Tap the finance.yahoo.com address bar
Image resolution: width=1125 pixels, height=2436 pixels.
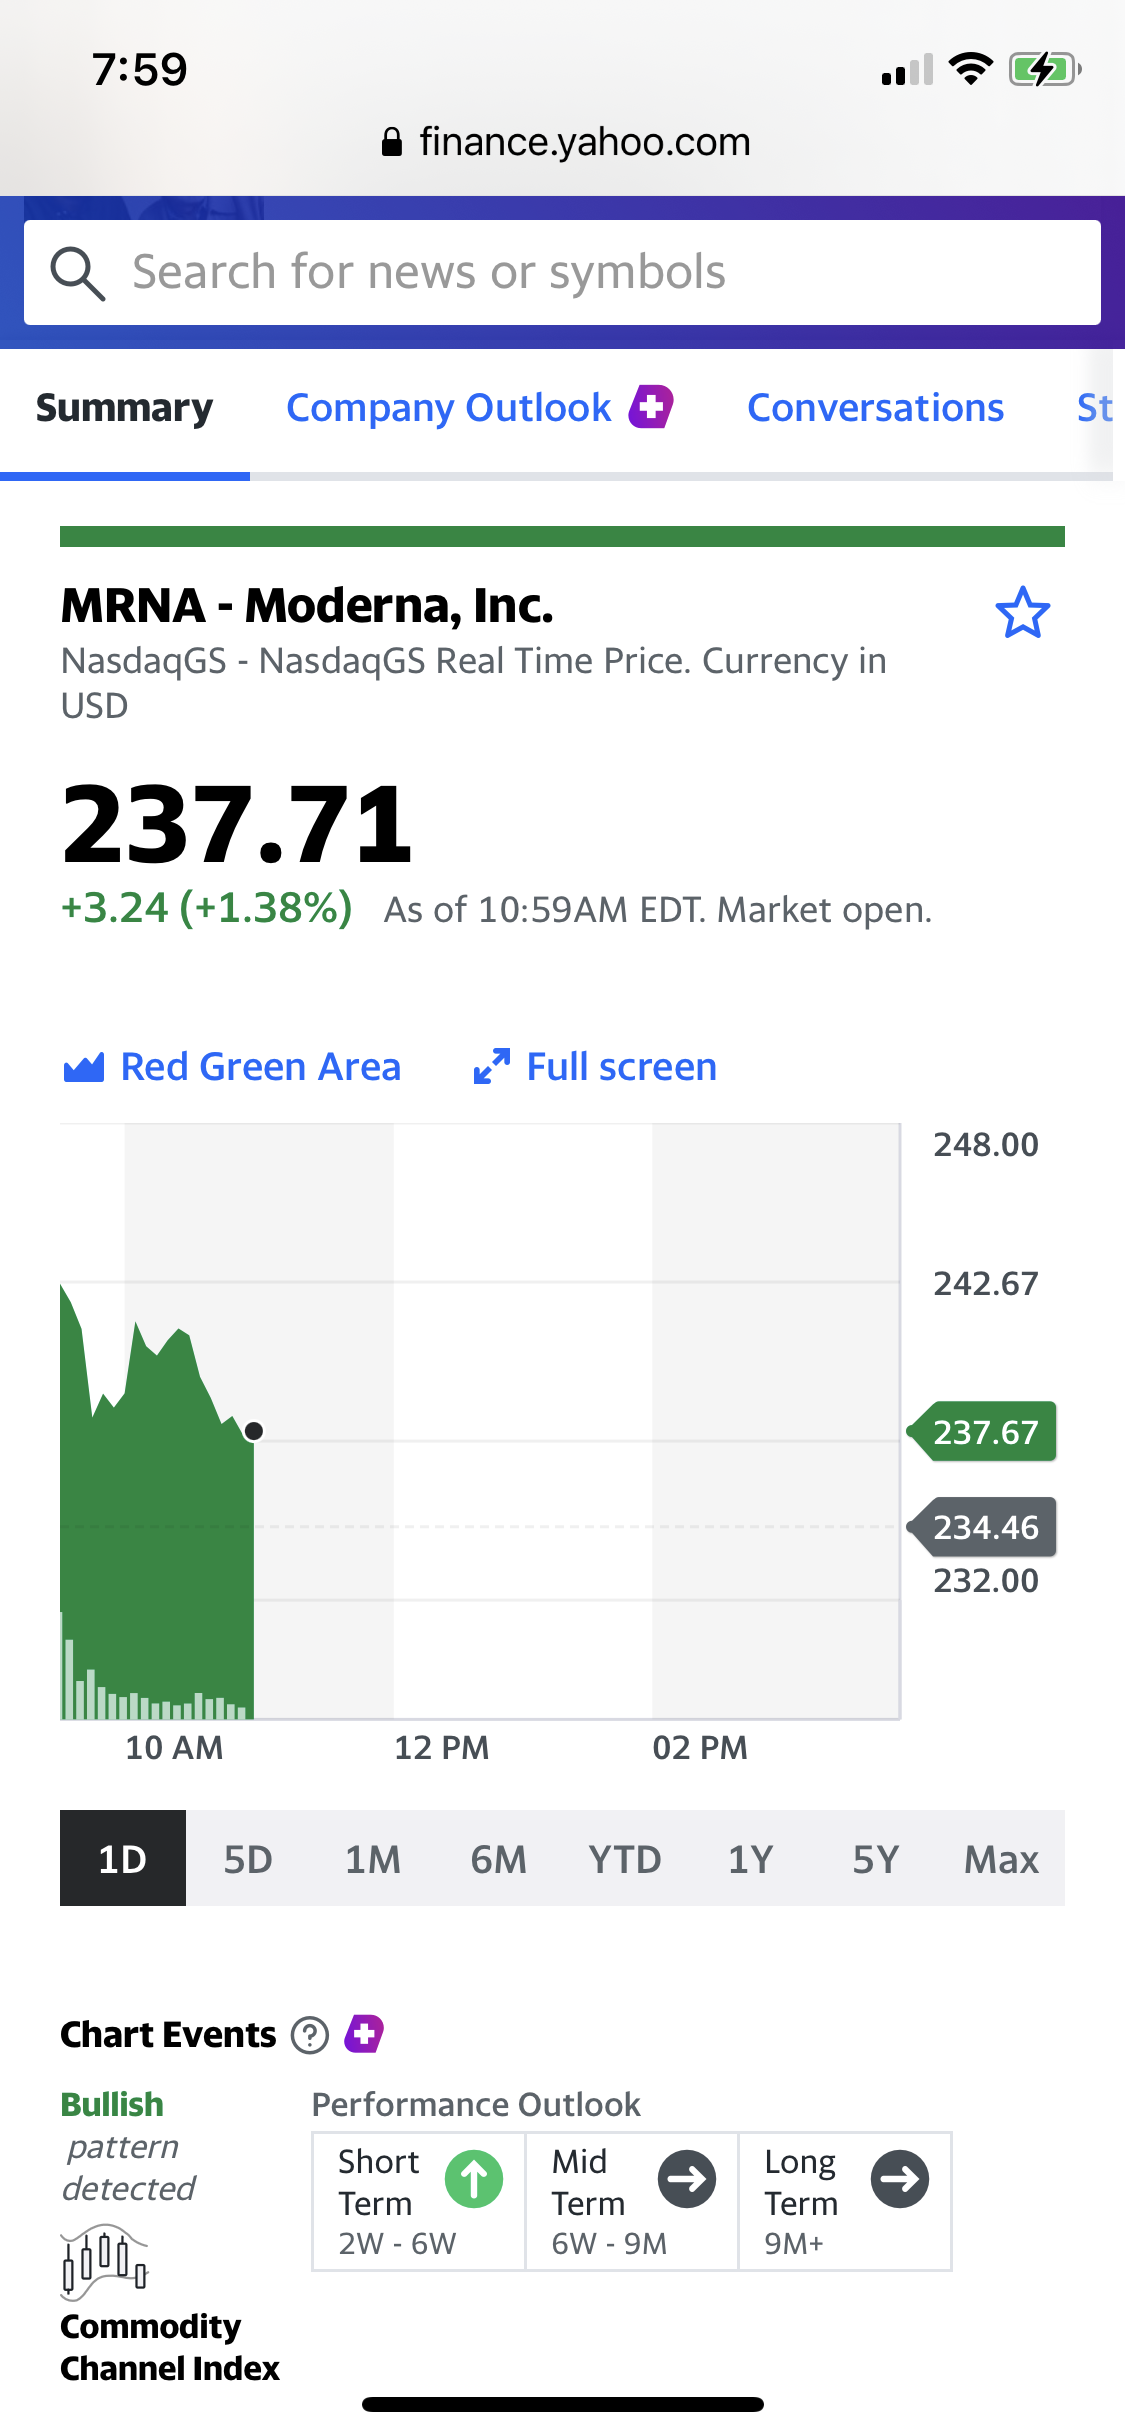coord(566,142)
